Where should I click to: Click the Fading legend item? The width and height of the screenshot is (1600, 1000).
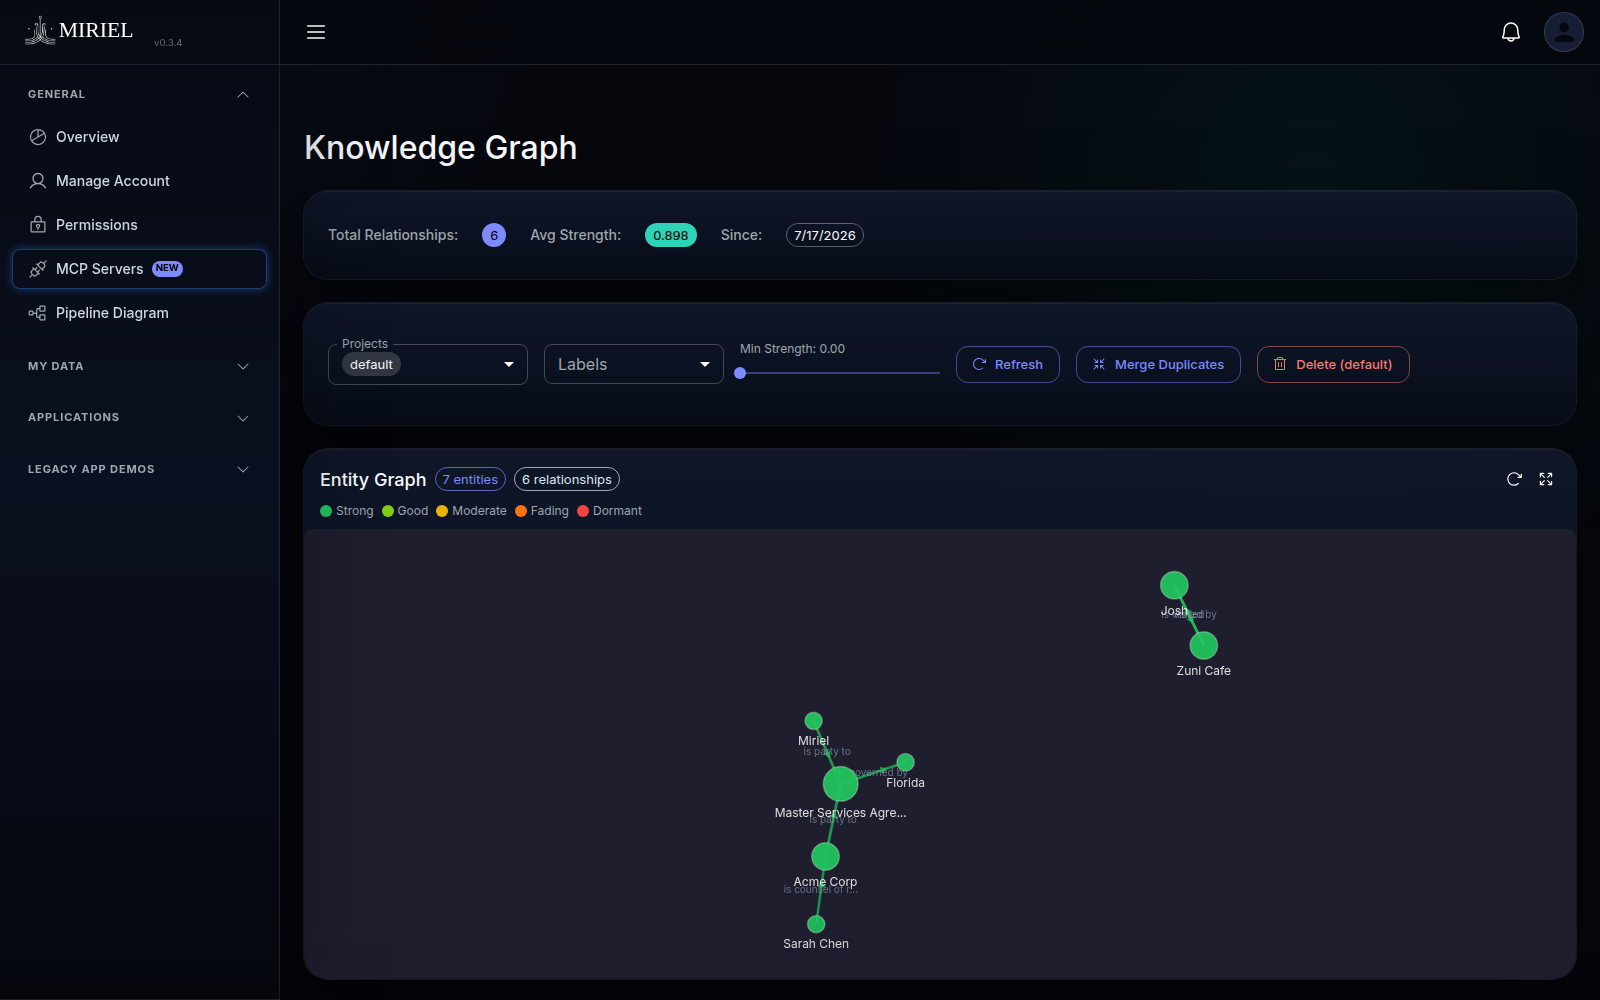click(x=542, y=511)
